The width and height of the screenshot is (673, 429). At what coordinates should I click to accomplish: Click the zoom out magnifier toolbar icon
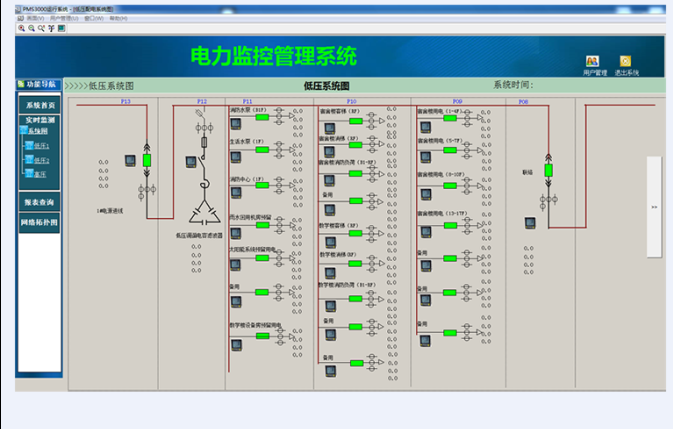pos(31,28)
